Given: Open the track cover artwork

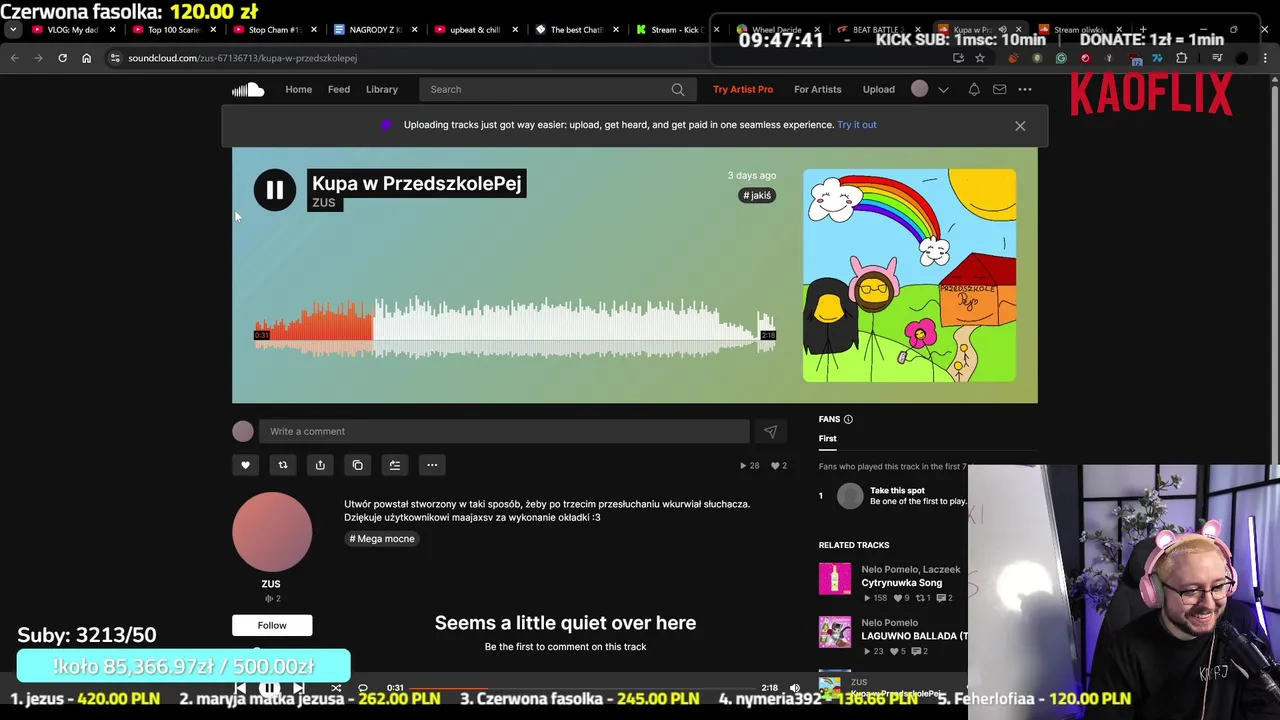Looking at the screenshot, I should coord(909,275).
